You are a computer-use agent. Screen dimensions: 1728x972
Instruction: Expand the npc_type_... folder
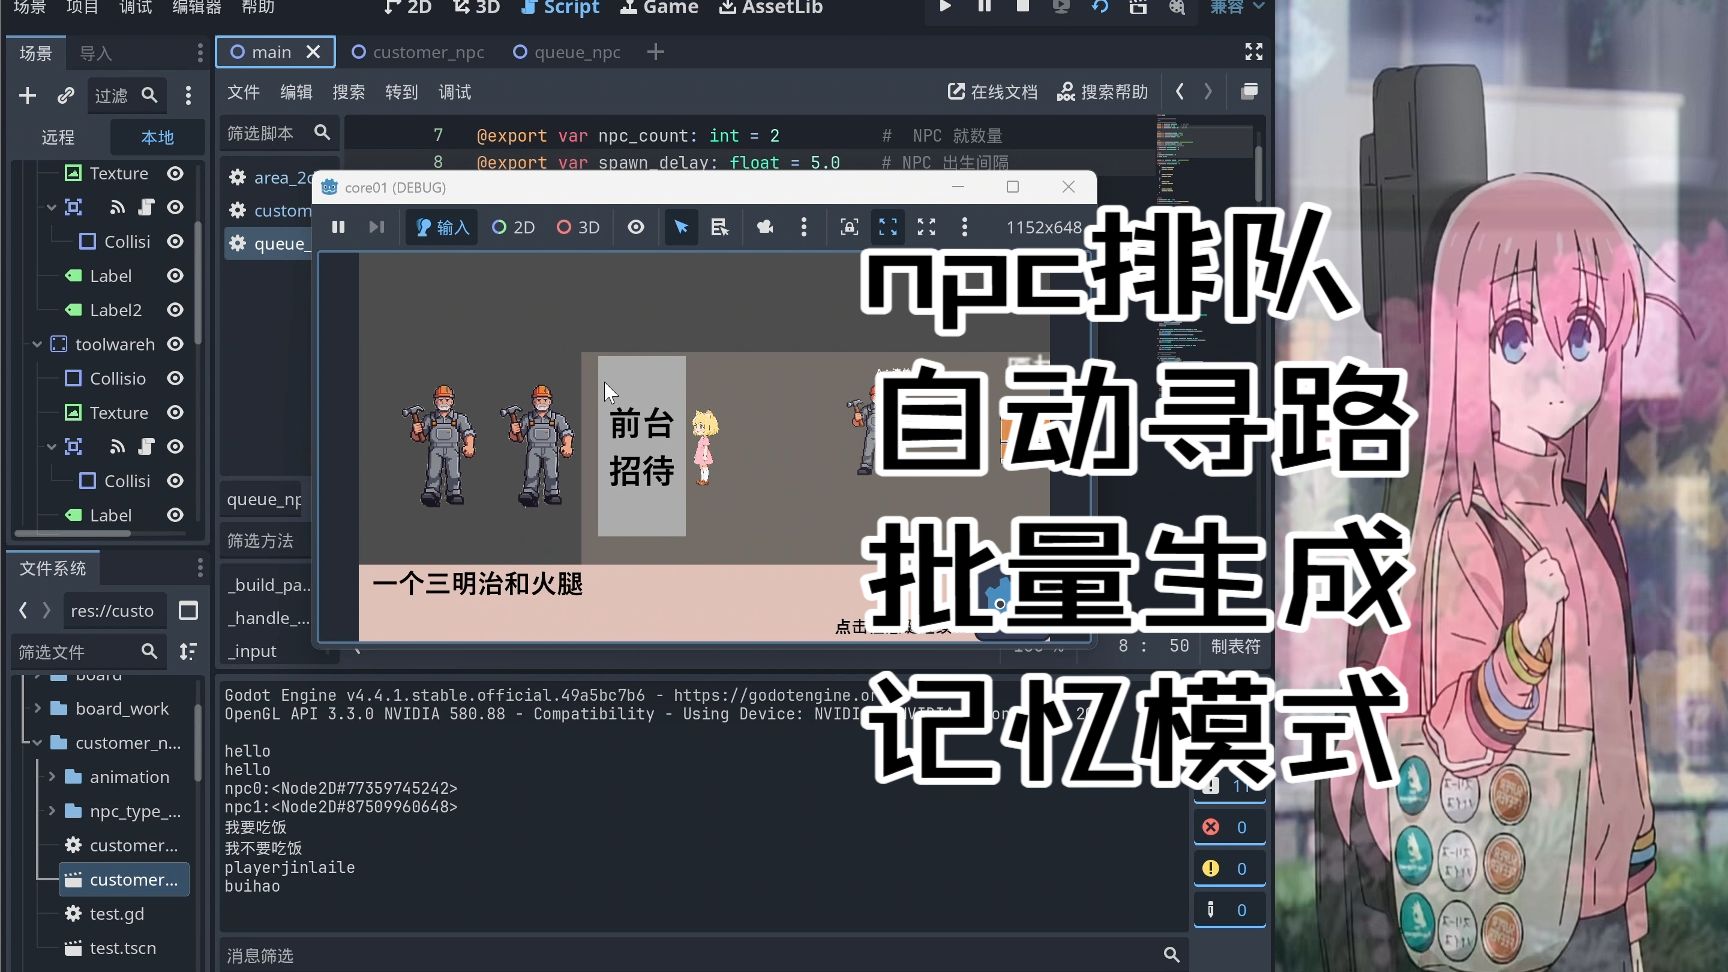click(52, 811)
